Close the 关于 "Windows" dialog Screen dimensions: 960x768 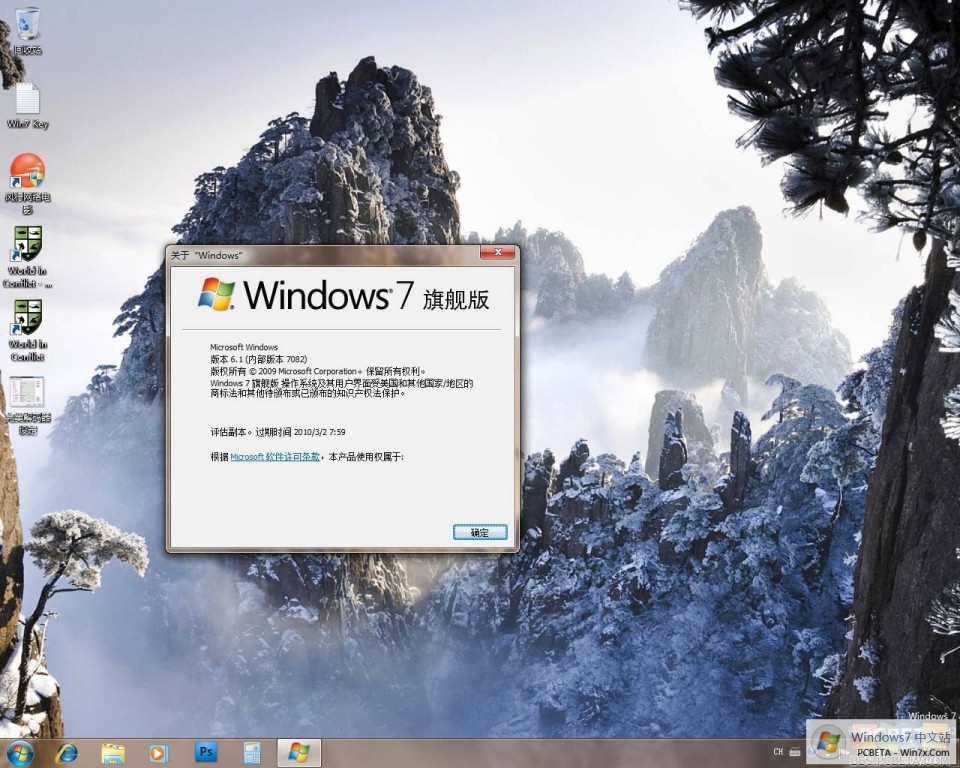tap(497, 252)
